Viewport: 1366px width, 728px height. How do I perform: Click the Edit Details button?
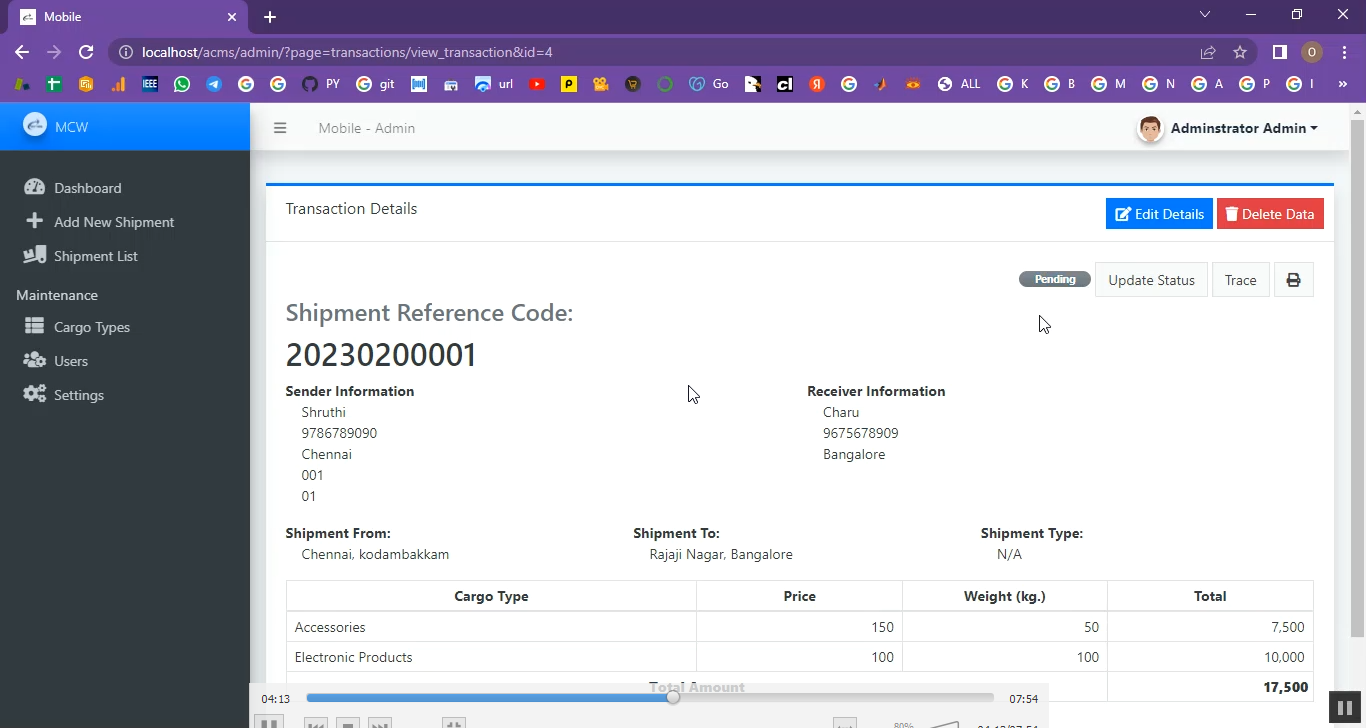[1159, 214]
